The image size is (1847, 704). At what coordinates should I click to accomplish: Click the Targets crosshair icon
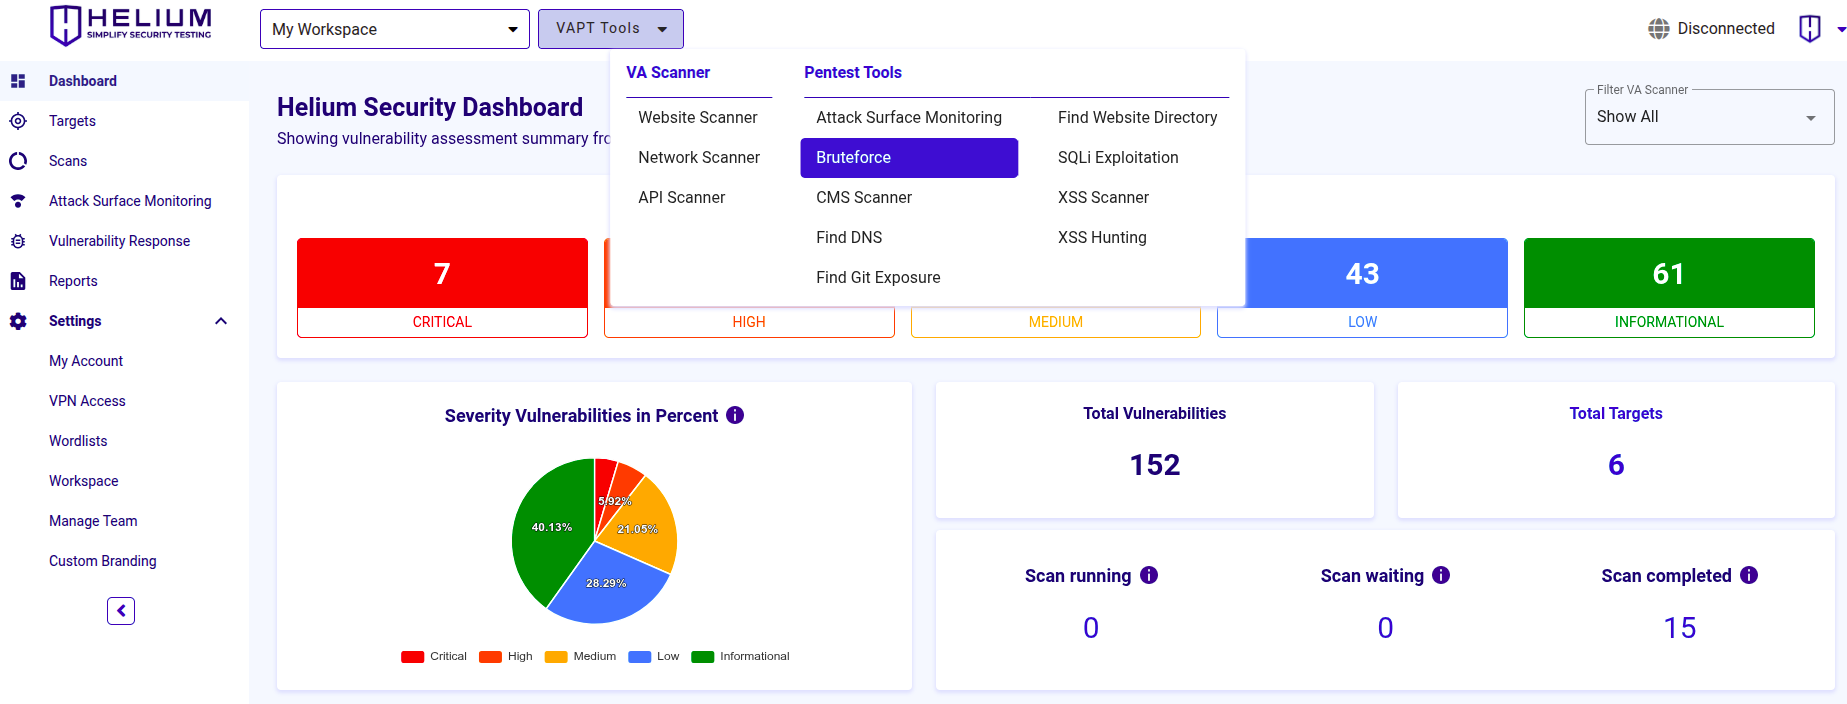18,121
